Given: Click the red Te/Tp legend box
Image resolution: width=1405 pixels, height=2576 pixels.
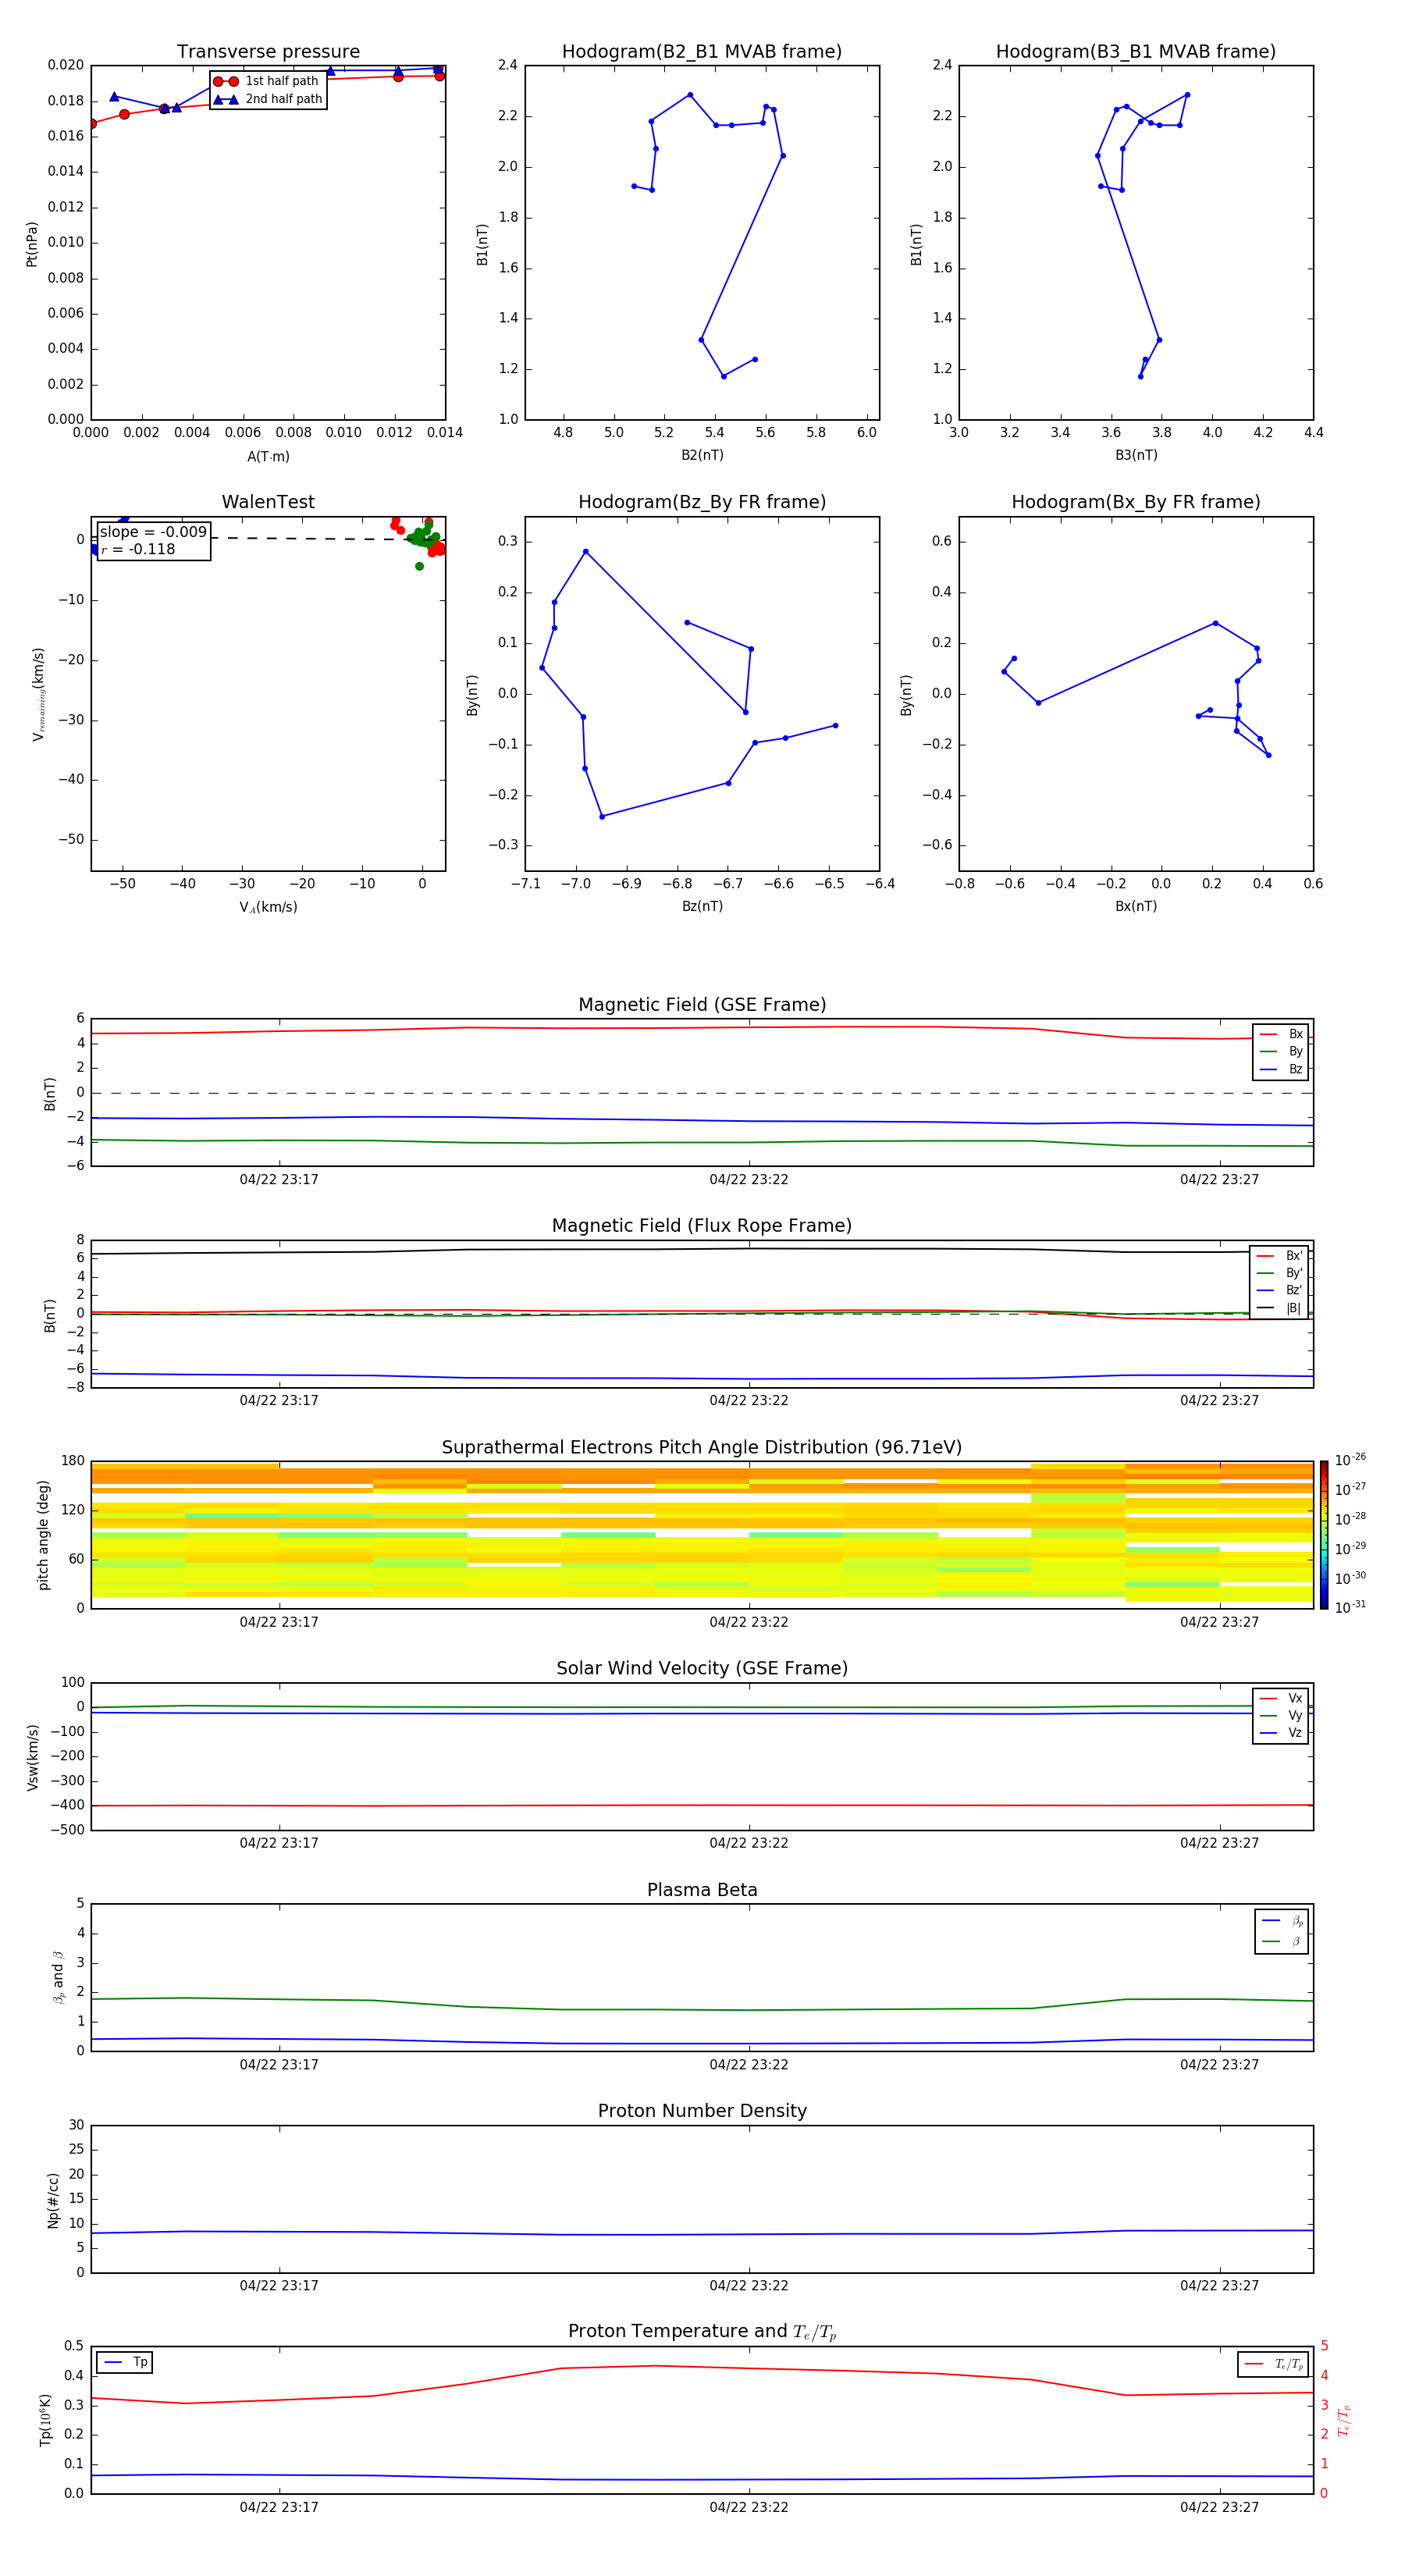Looking at the screenshot, I should [1272, 2365].
